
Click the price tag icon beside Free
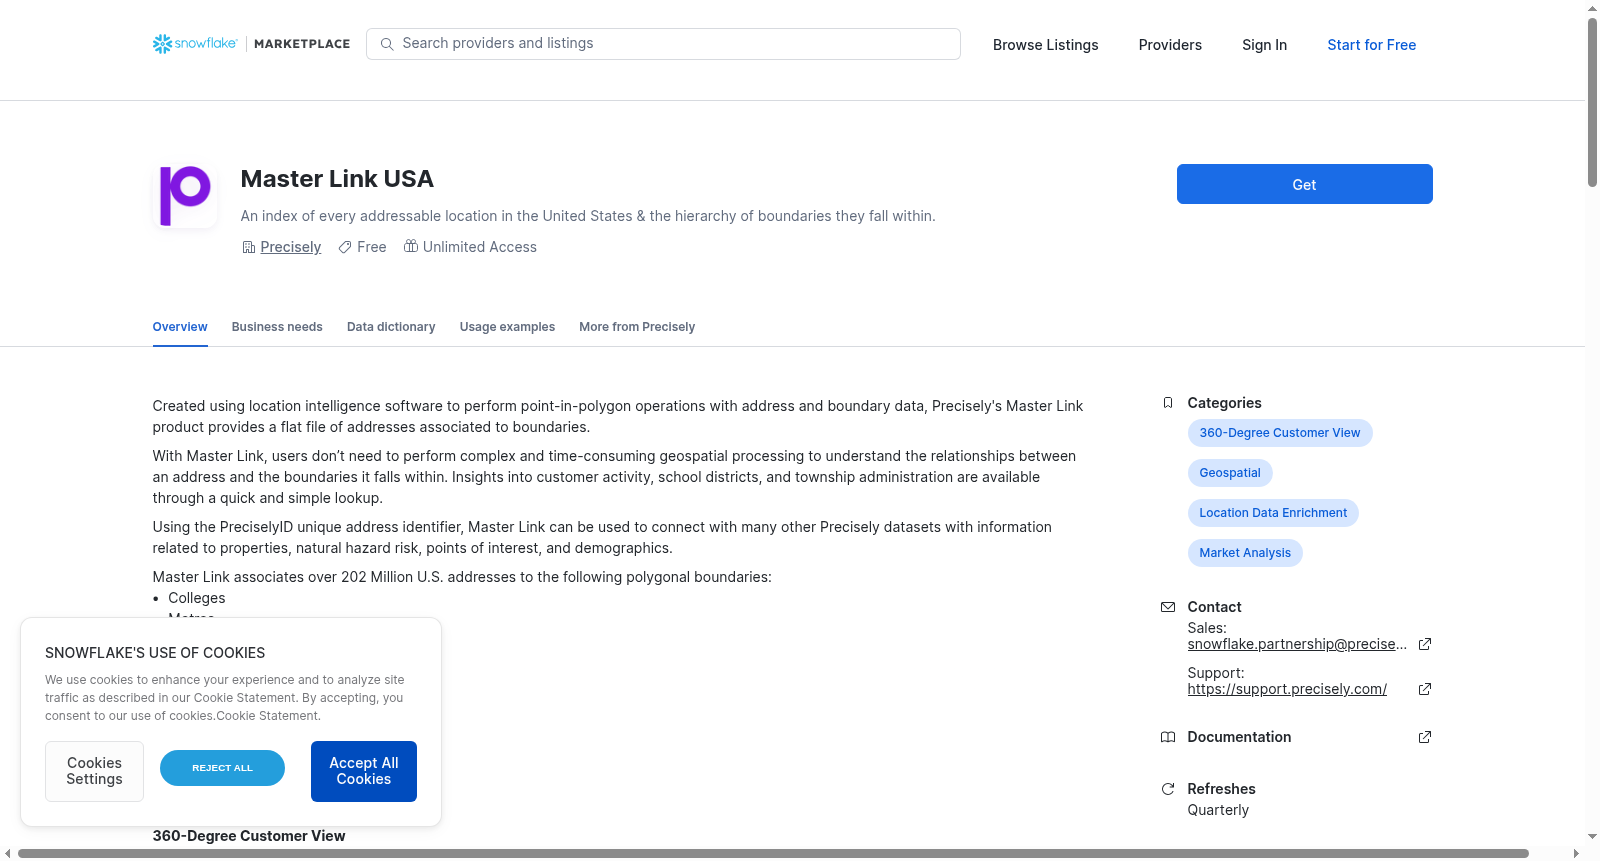345,247
